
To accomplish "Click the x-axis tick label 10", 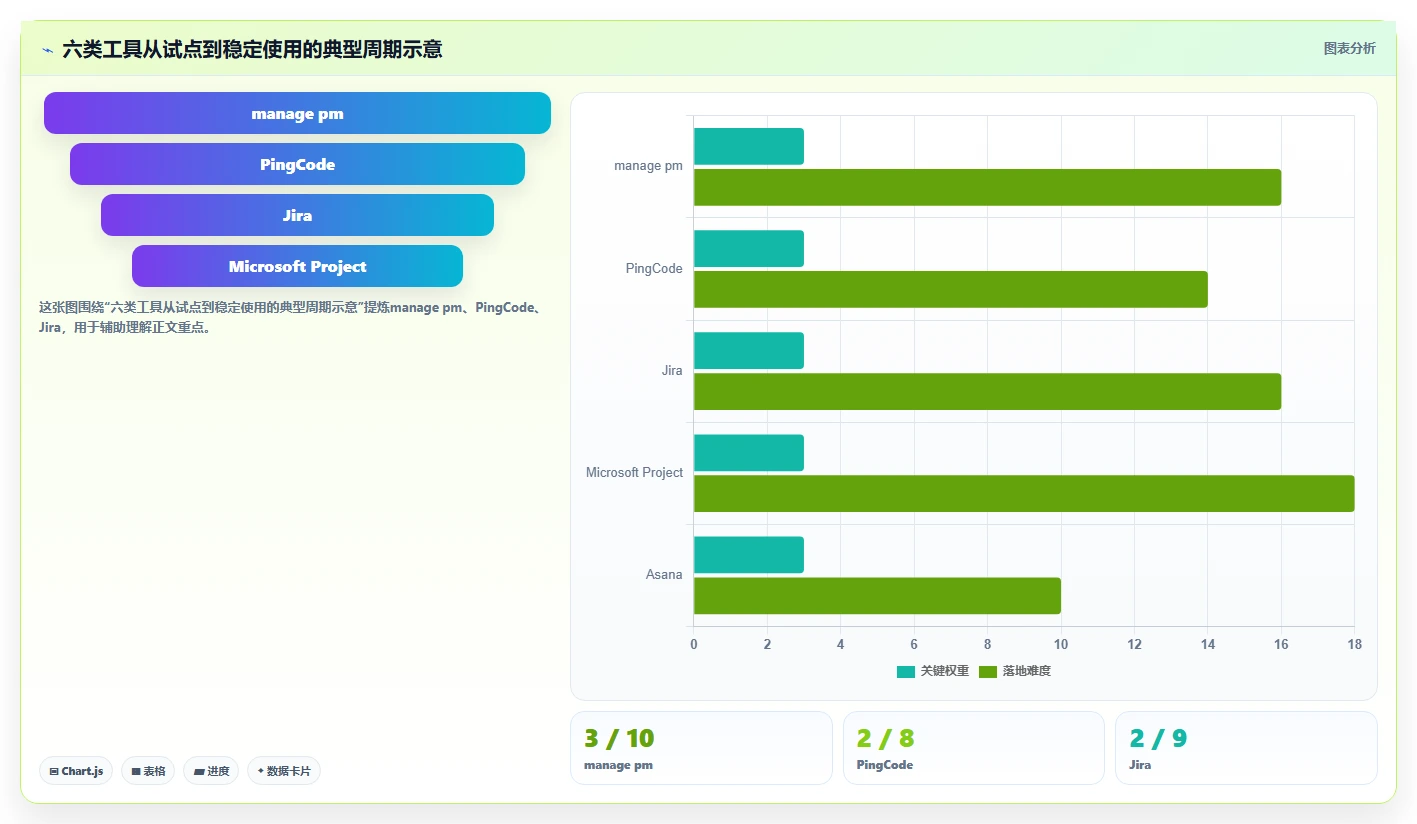I will (x=1061, y=644).
